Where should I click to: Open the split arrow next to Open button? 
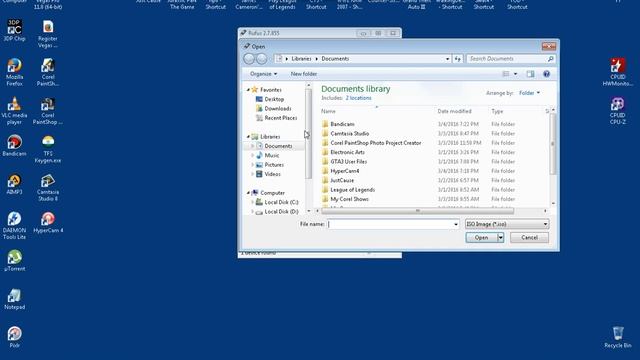(501, 238)
